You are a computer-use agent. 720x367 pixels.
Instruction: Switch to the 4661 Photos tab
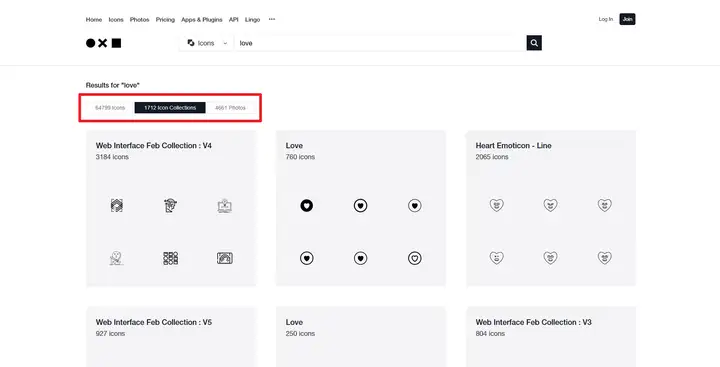pos(230,107)
